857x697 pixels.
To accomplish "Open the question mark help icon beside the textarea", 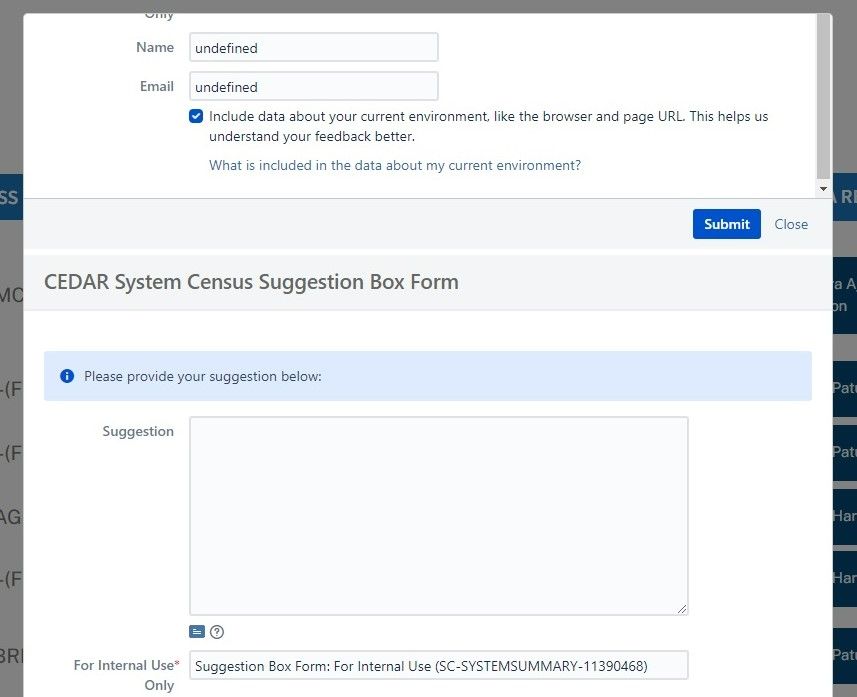I will pyautogui.click(x=217, y=631).
